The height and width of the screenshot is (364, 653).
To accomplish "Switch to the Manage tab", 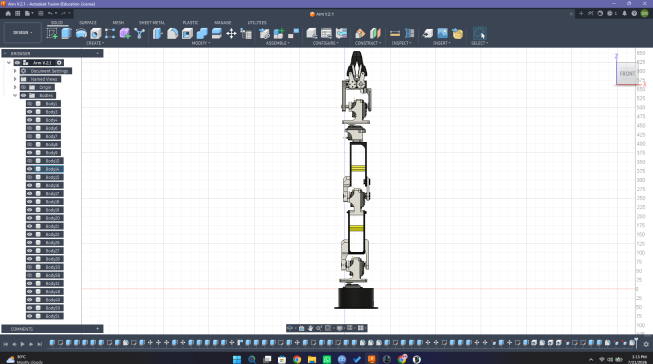I will pos(223,22).
